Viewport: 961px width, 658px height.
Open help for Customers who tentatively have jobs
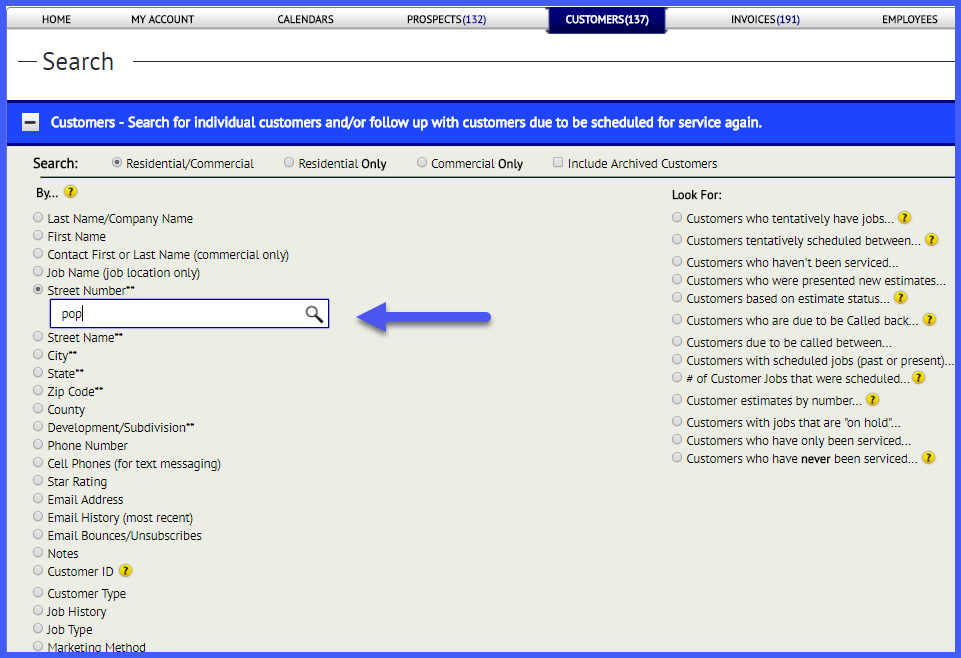pos(904,217)
